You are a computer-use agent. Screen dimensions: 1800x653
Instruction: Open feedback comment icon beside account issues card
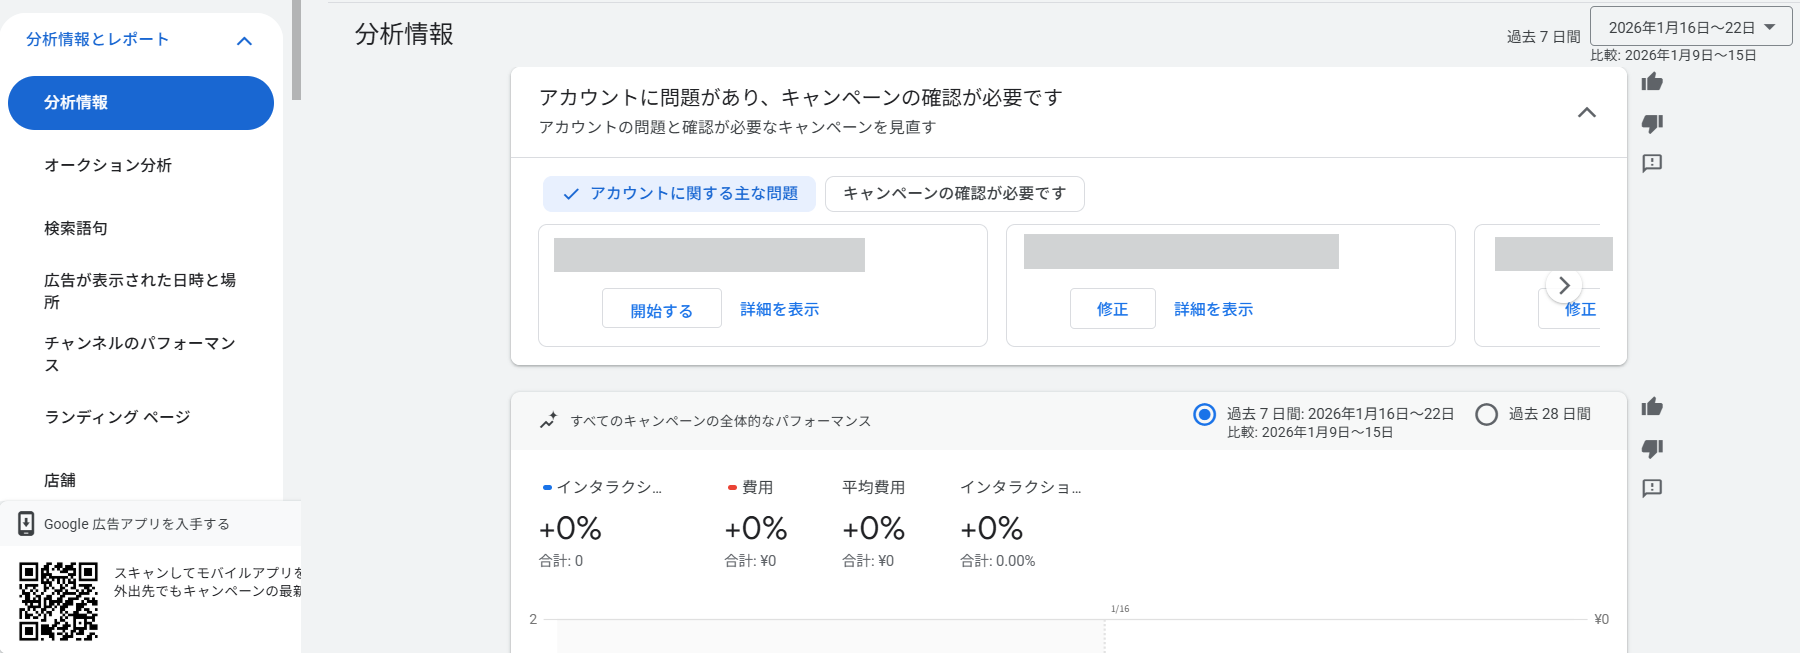pyautogui.click(x=1652, y=163)
